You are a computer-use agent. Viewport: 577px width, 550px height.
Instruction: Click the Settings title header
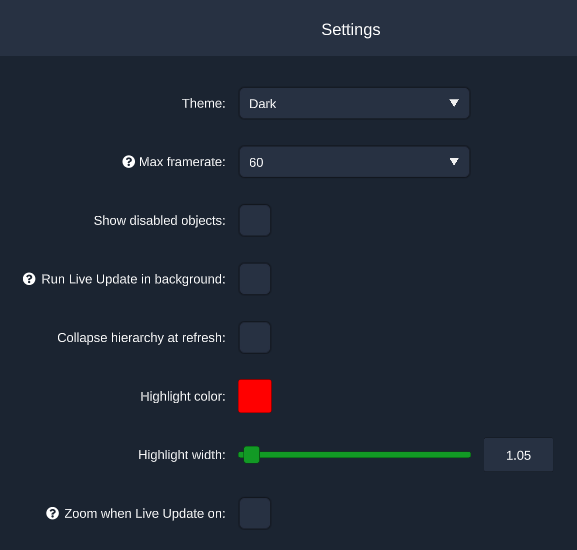point(351,29)
